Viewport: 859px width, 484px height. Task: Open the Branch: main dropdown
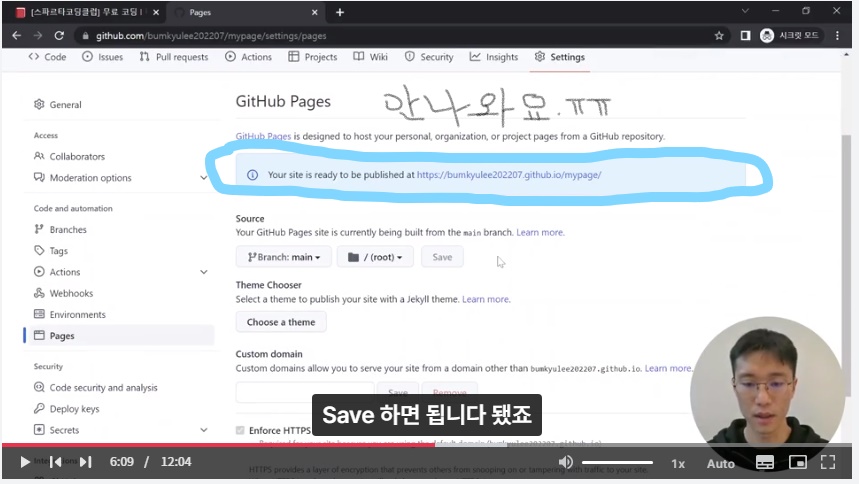tap(284, 257)
